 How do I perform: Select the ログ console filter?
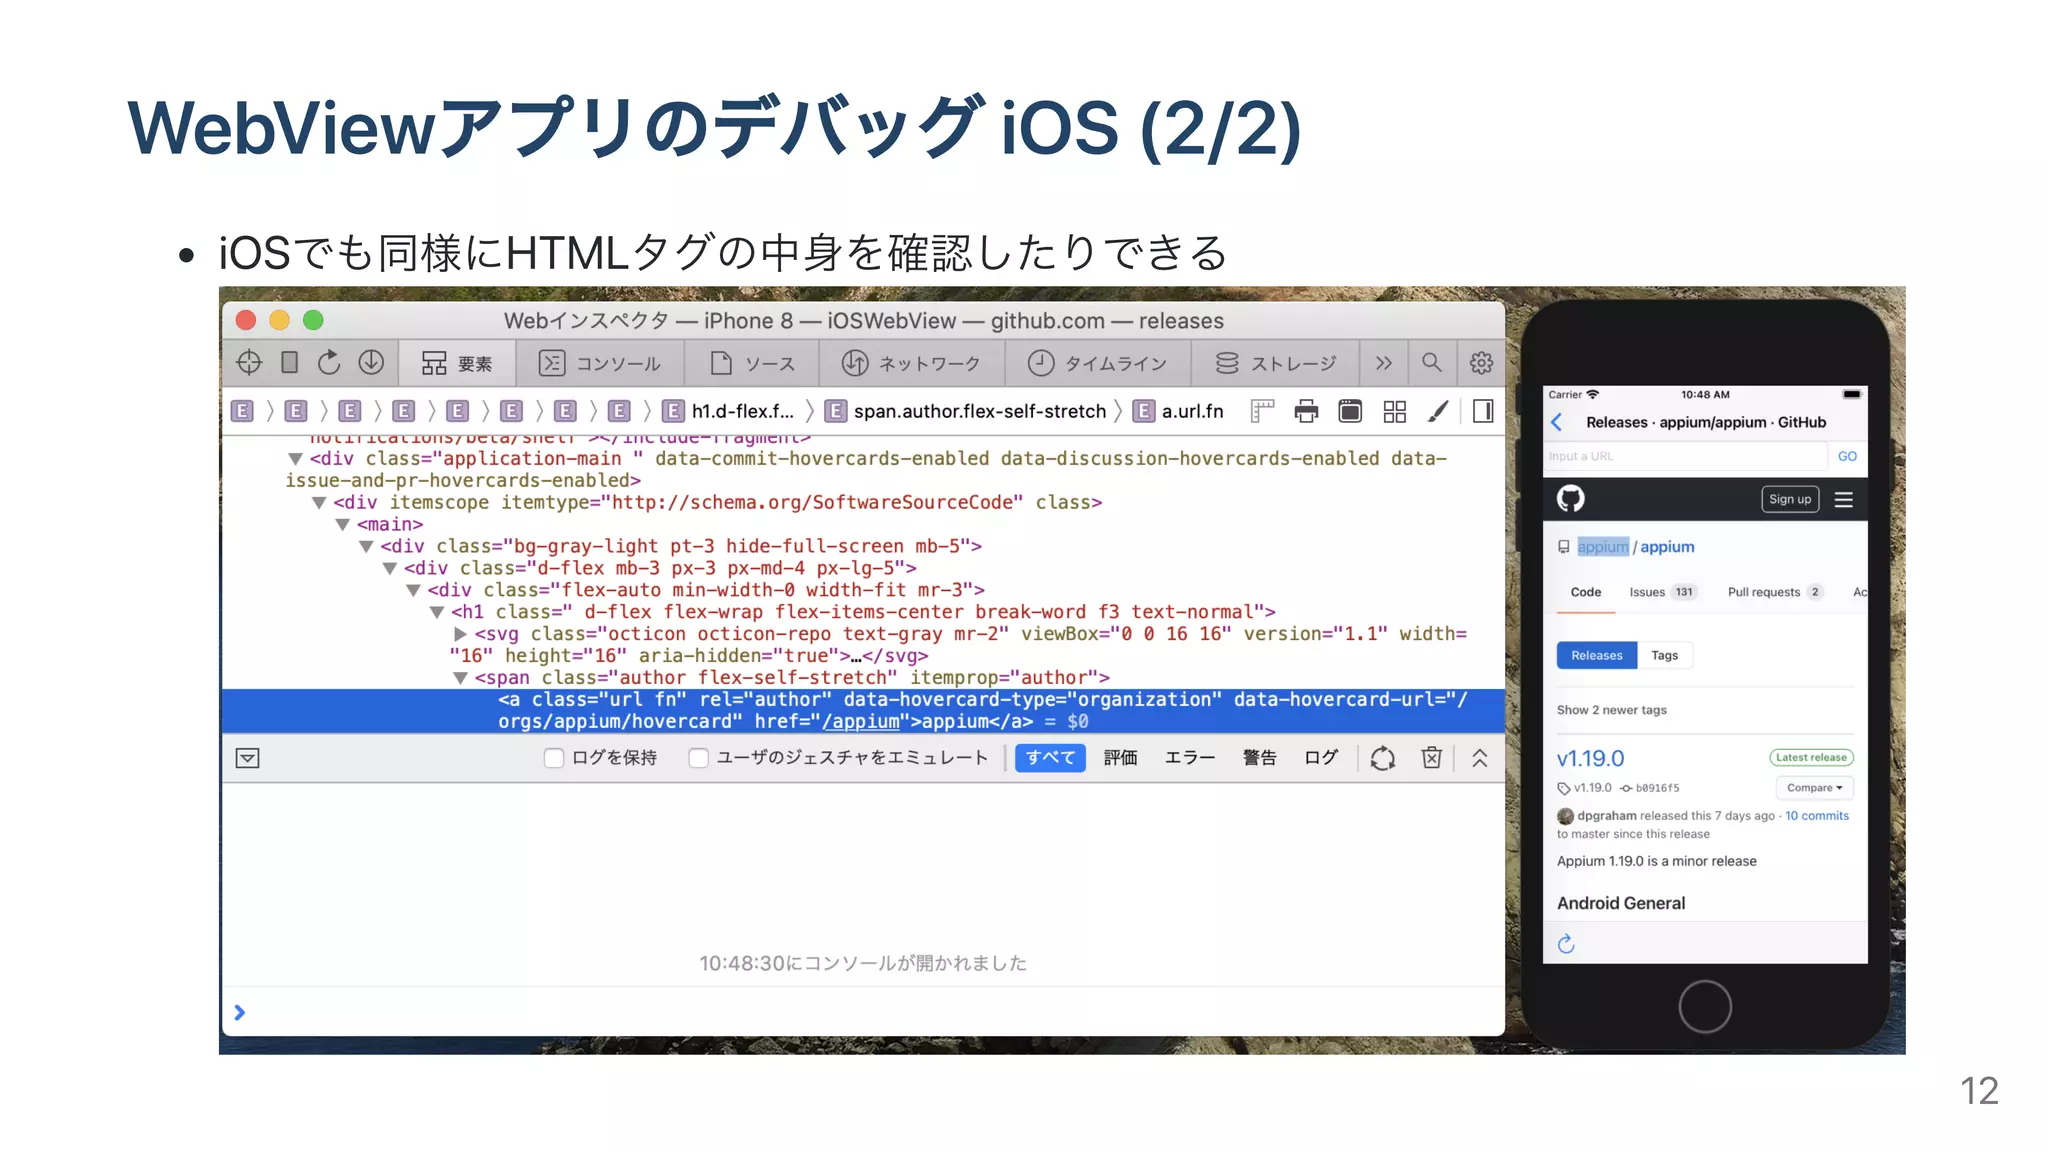pyautogui.click(x=1321, y=758)
